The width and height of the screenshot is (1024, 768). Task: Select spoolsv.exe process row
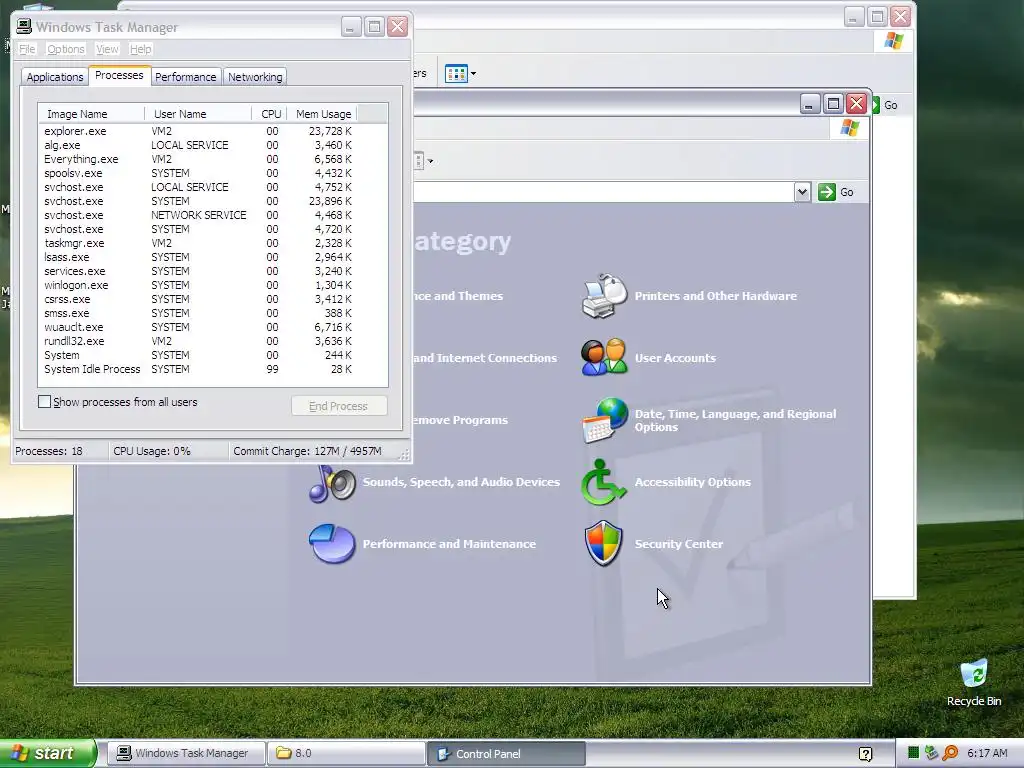point(198,173)
